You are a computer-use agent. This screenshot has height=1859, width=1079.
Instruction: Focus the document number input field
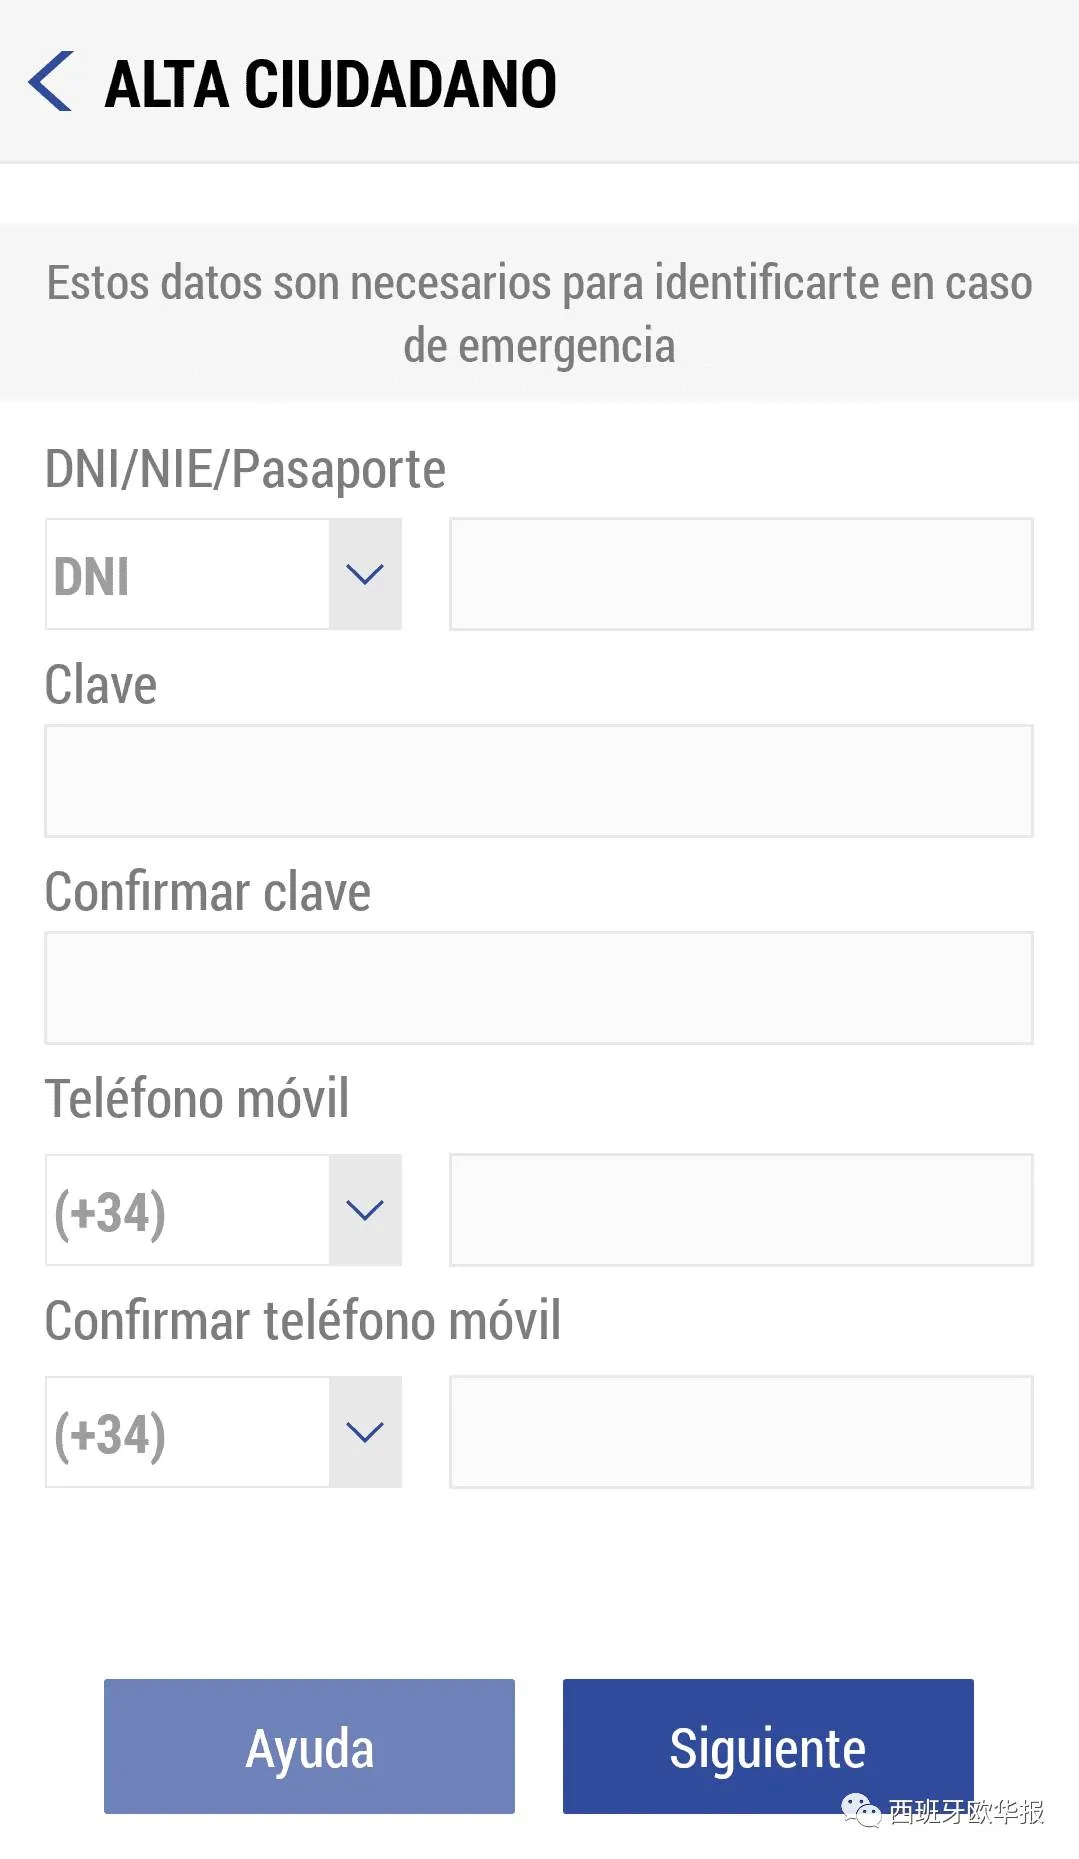[x=741, y=574]
